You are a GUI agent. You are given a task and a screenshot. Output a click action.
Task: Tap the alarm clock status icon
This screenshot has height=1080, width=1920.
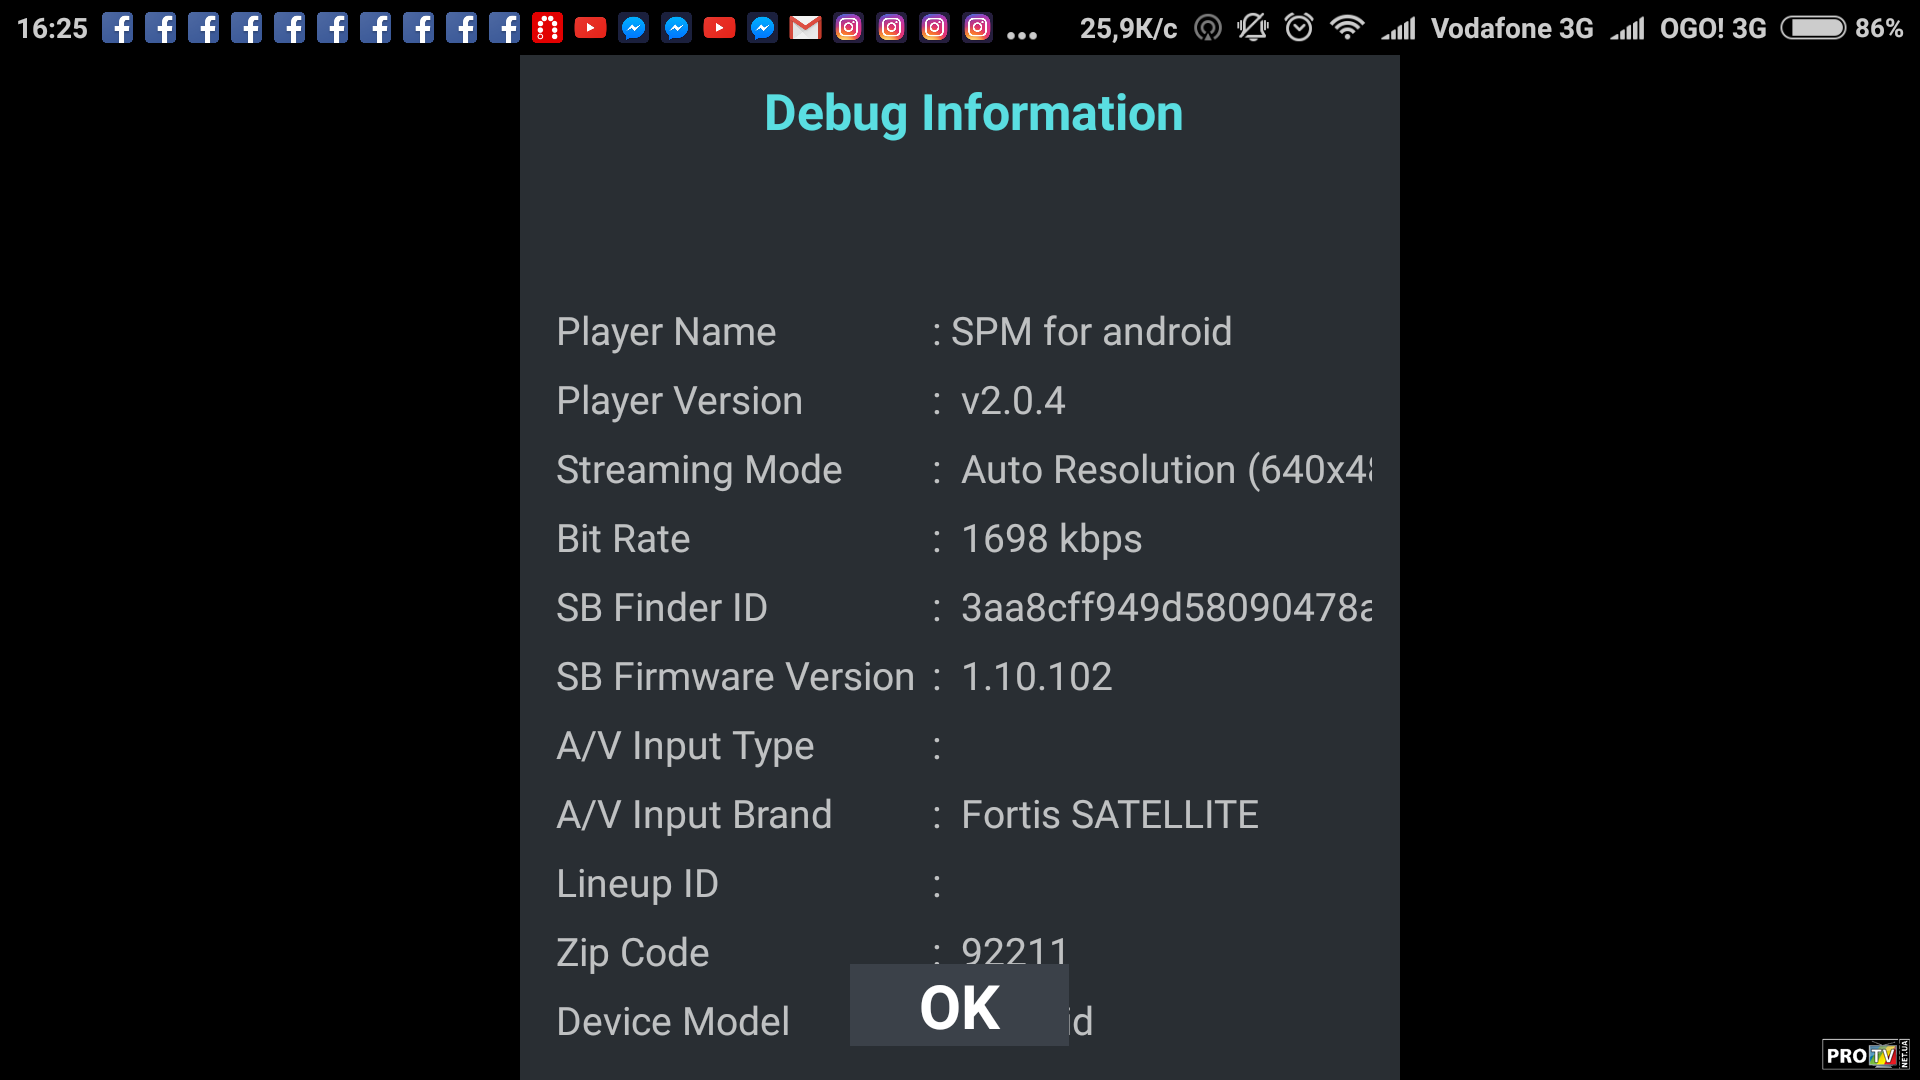tap(1298, 28)
